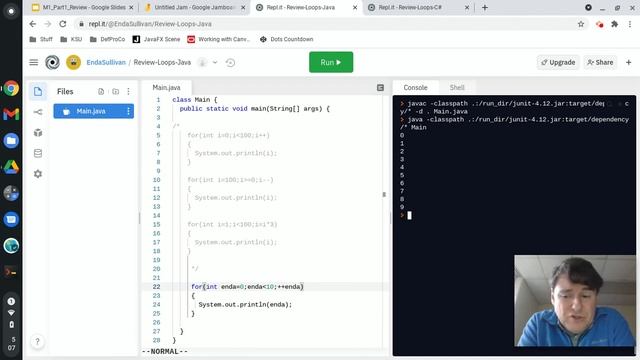Open the browser extensions puzzle icon
Image resolution: width=640 pixels, height=360 pixels.
click(614, 24)
